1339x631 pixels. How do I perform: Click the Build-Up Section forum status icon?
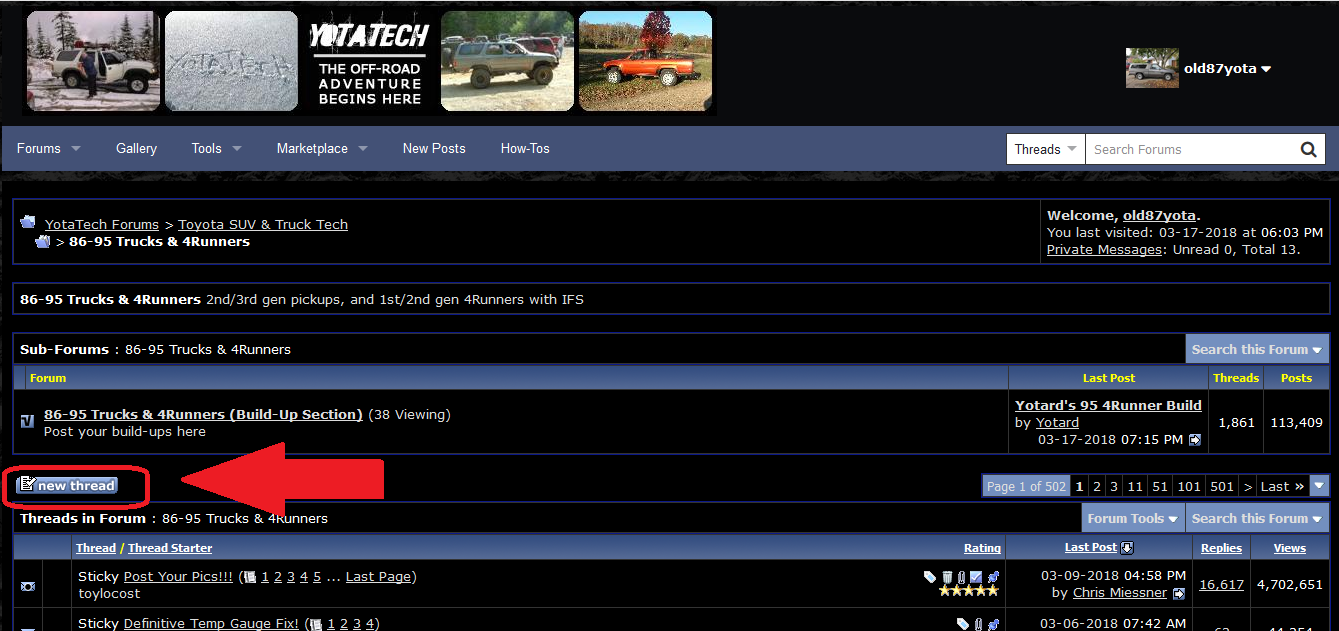click(27, 422)
